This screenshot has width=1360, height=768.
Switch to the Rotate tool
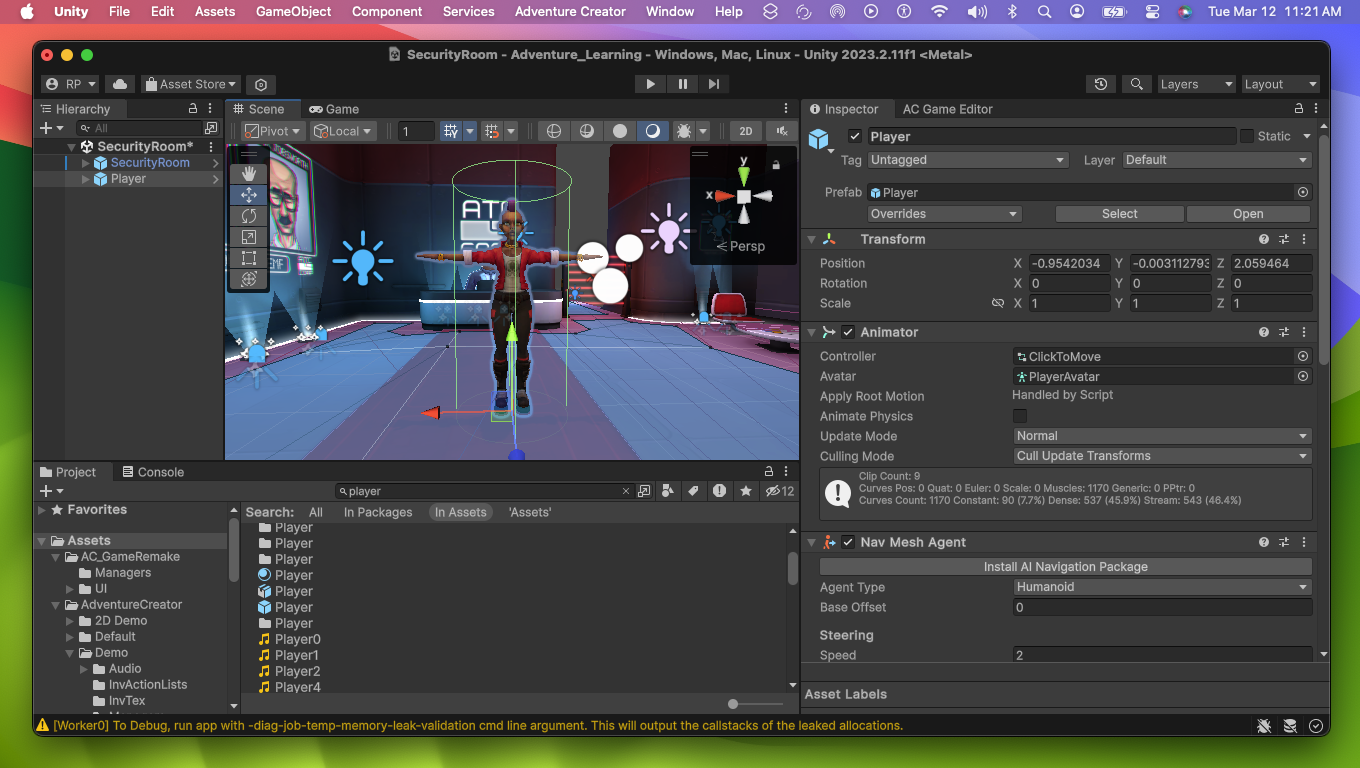pyautogui.click(x=250, y=215)
